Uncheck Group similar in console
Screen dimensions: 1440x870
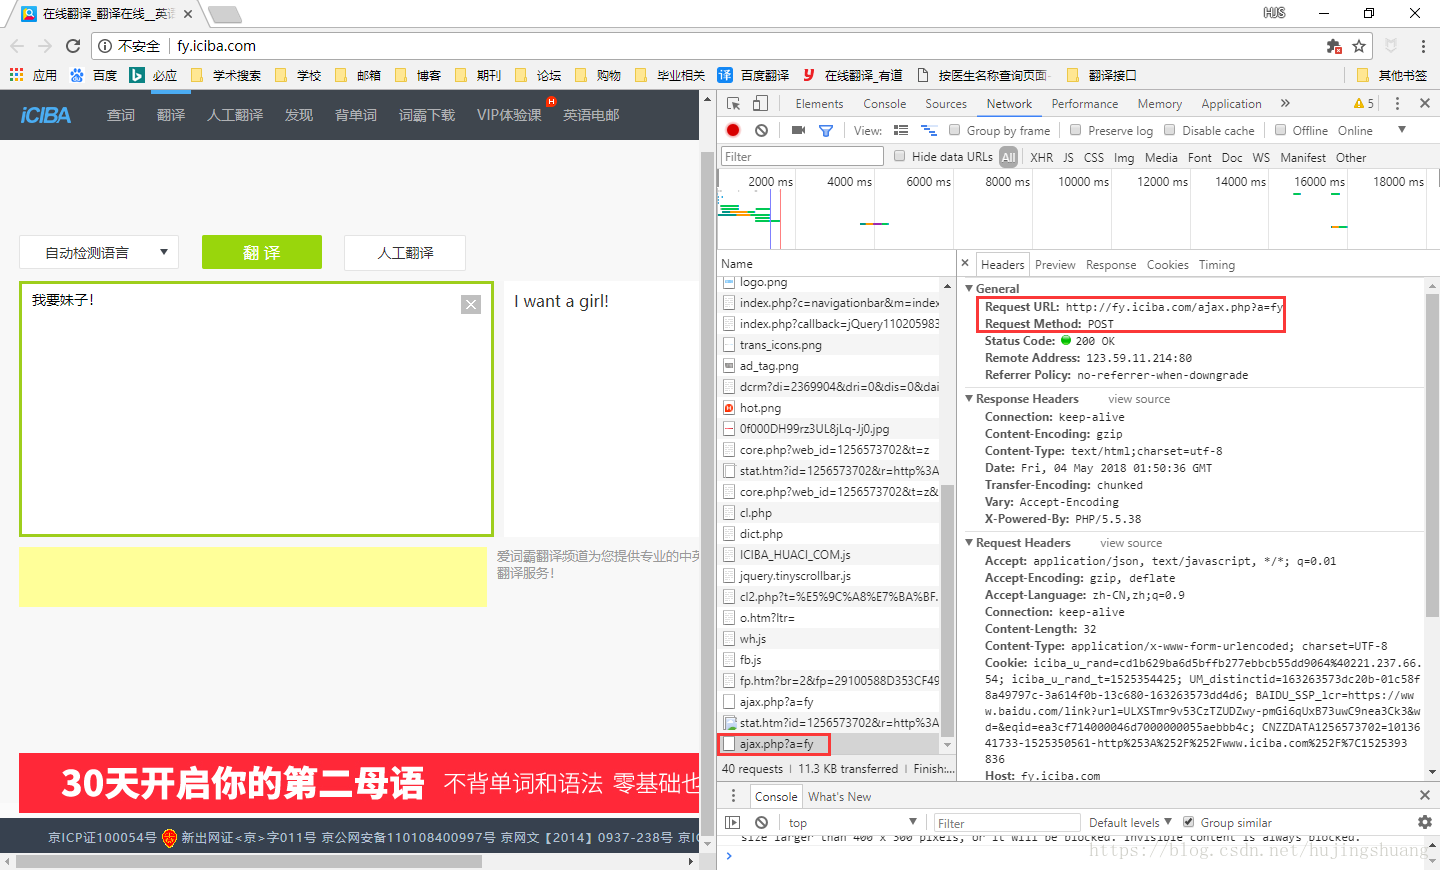click(1188, 822)
